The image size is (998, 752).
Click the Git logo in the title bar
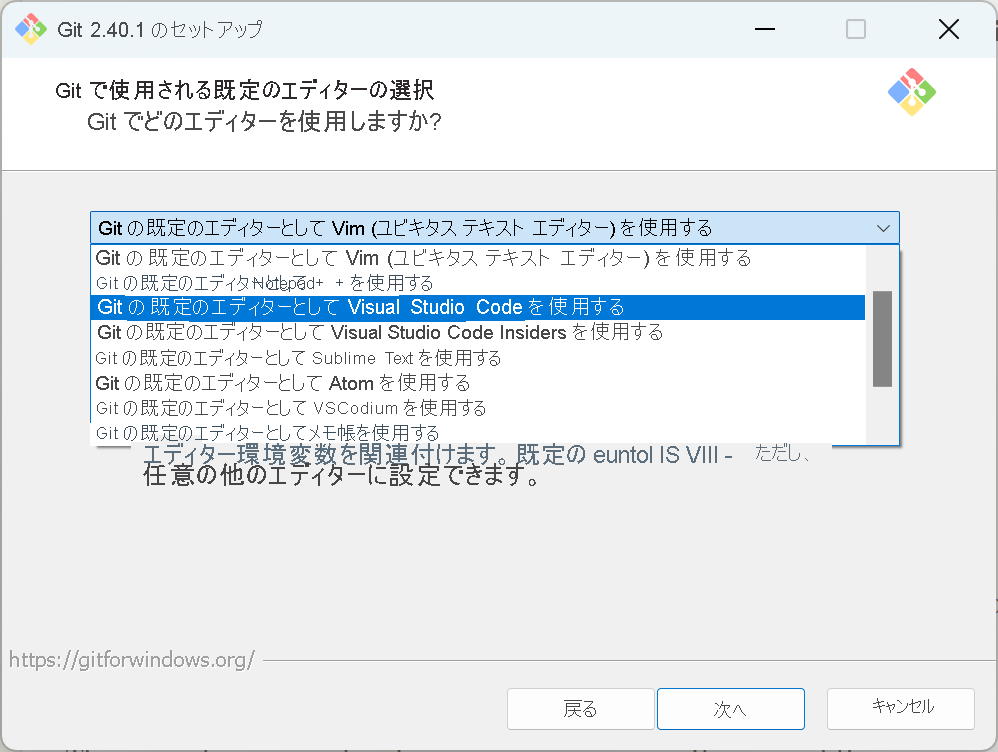tap(30, 29)
